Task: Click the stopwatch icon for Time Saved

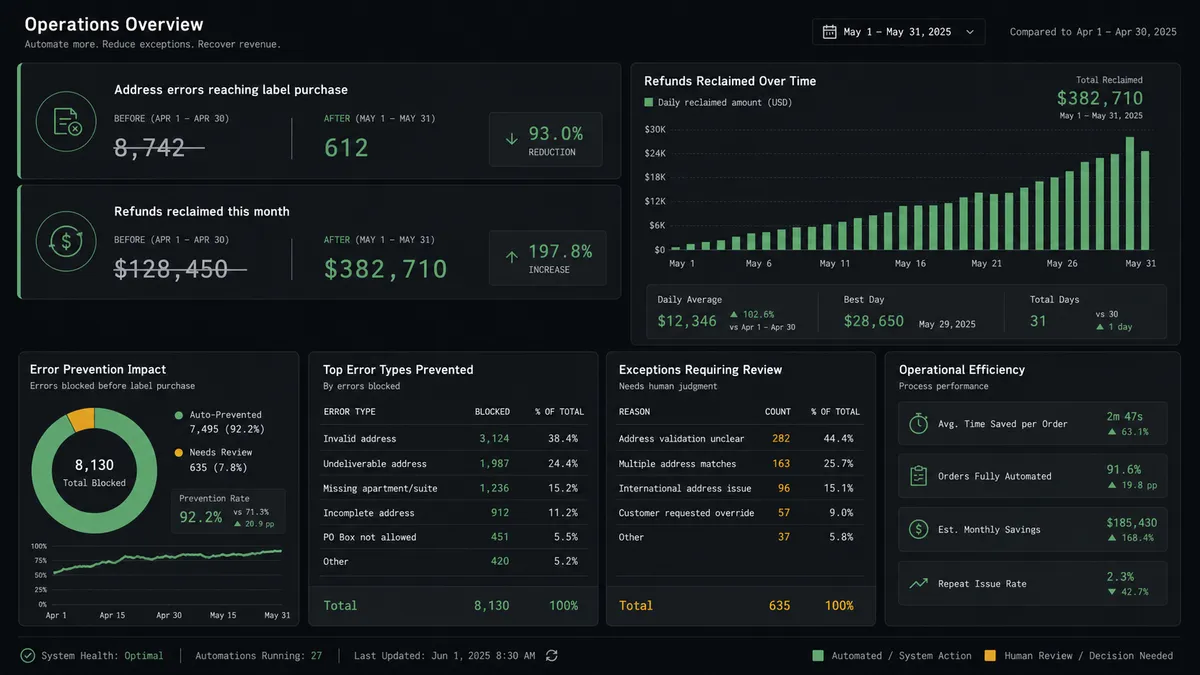Action: pyautogui.click(x=918, y=424)
